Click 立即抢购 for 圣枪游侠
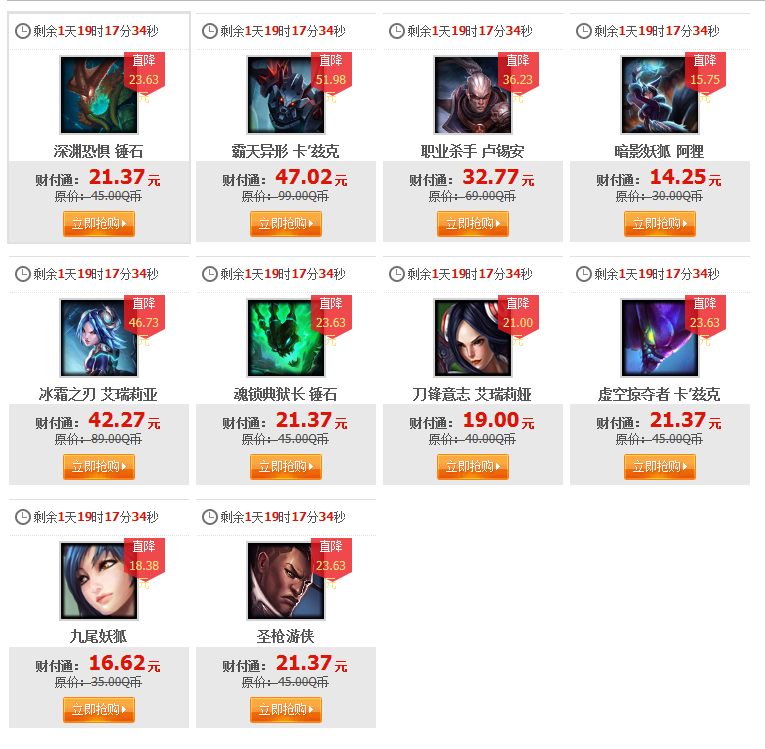Viewport: 765px width, 749px height. coord(286,710)
